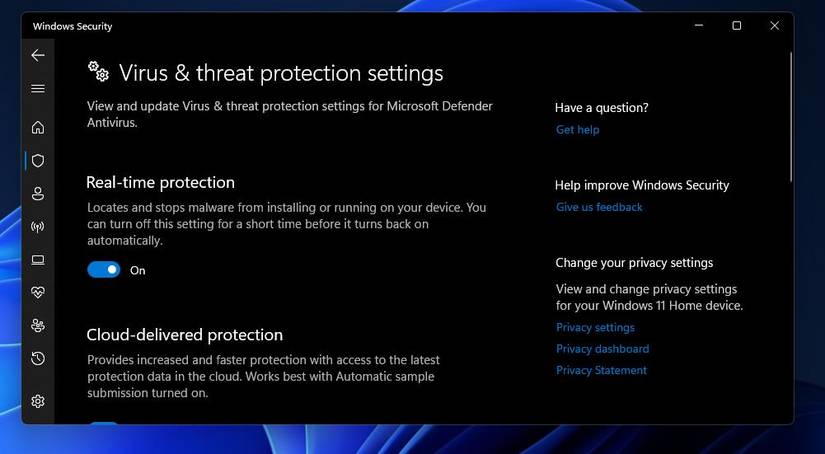Open the Privacy settings link
The height and width of the screenshot is (454, 825).
point(595,328)
